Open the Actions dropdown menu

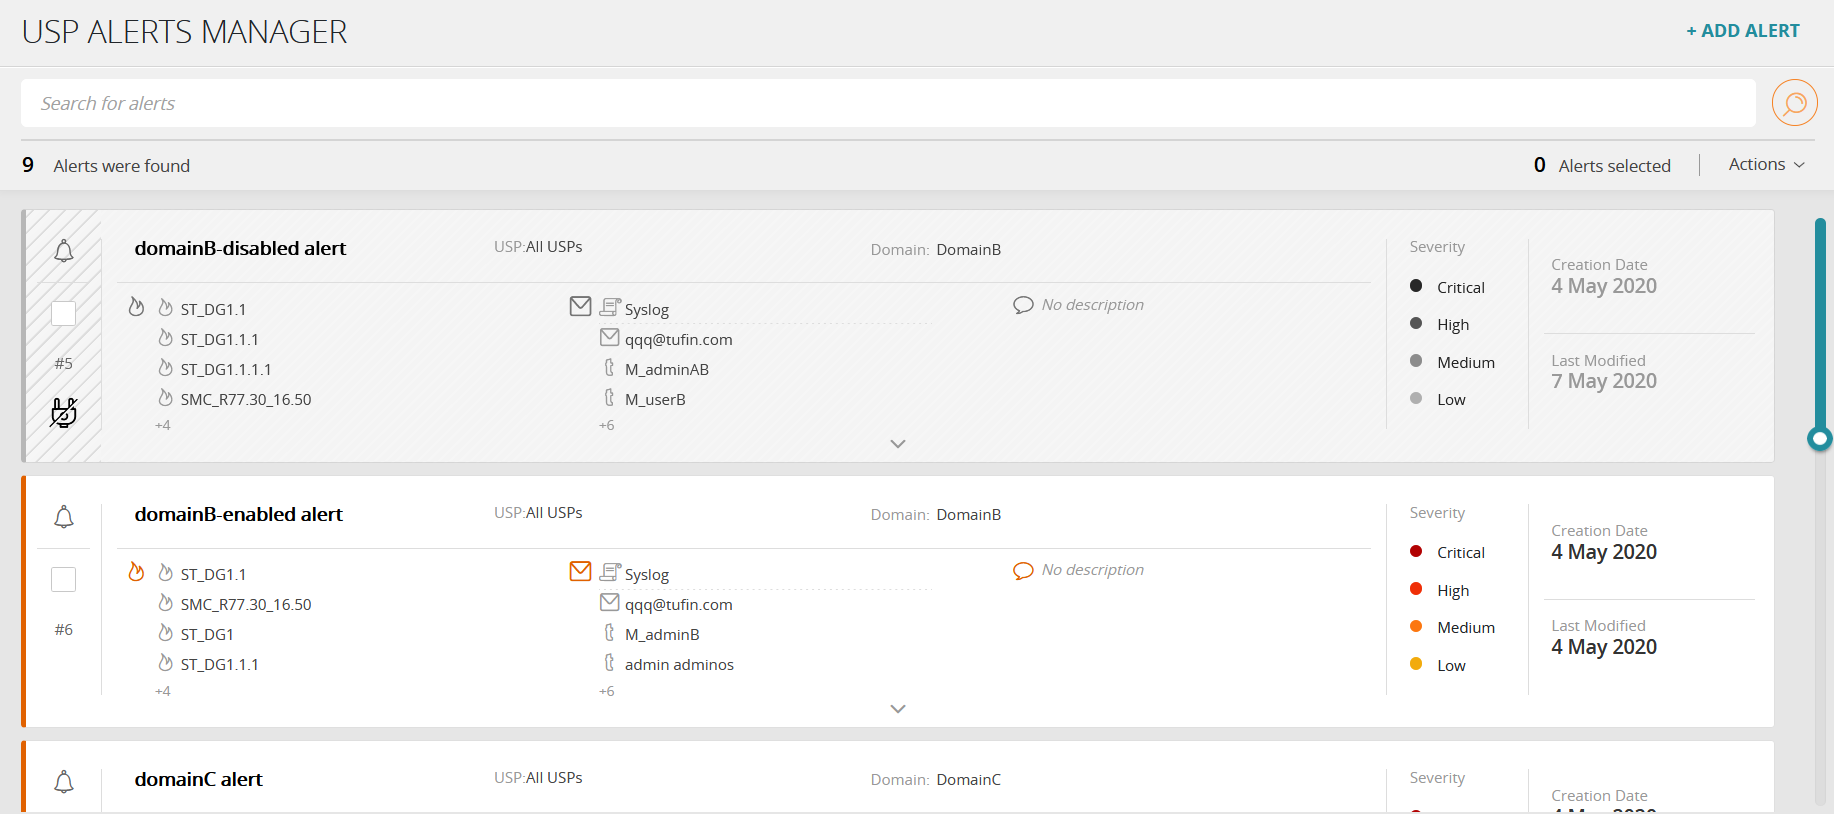click(1766, 165)
